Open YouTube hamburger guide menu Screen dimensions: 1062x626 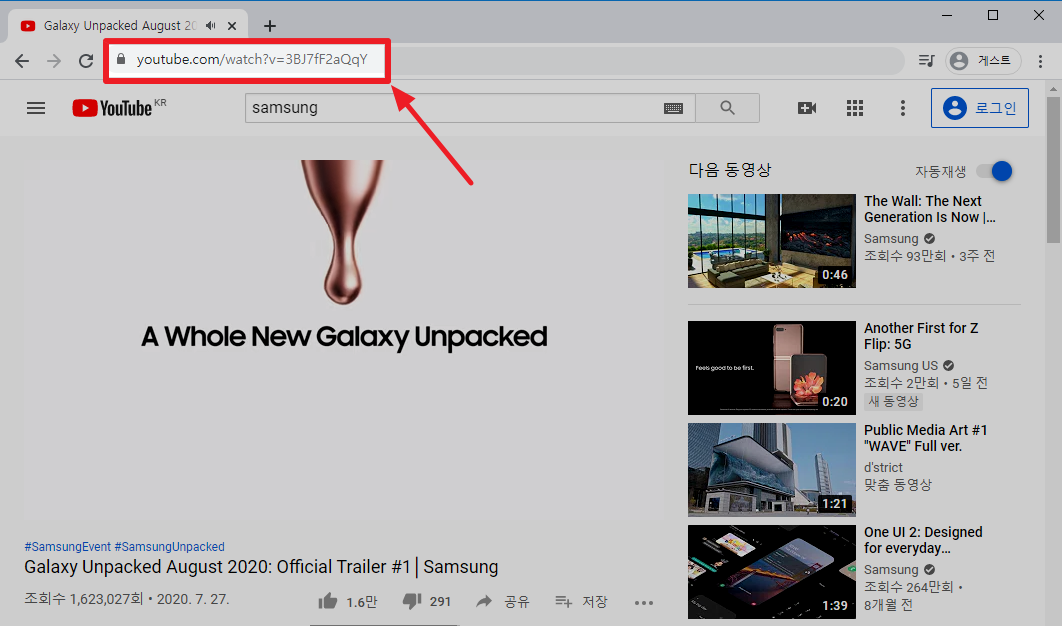(x=36, y=108)
